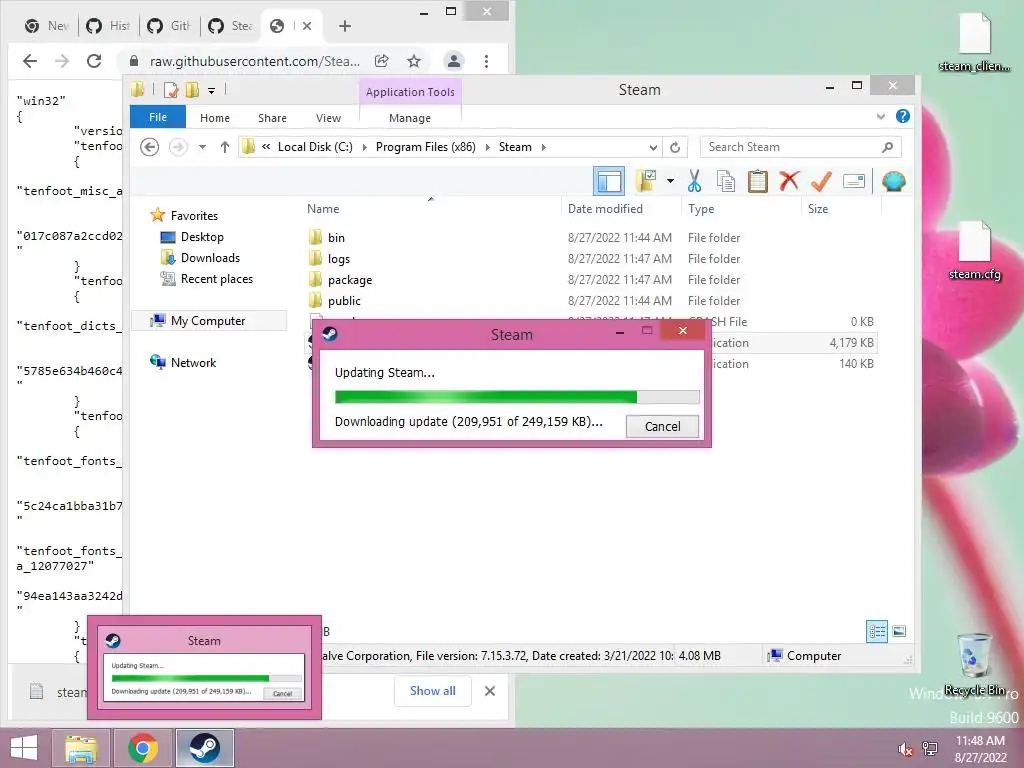The height and width of the screenshot is (768, 1024).
Task: Open the address bar history dropdown
Action: click(x=653, y=147)
